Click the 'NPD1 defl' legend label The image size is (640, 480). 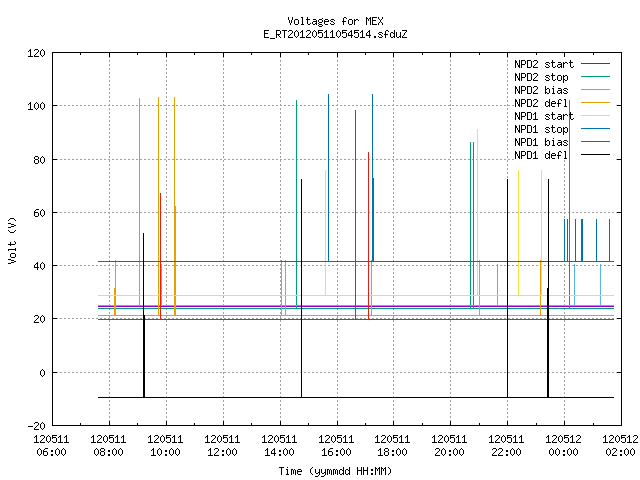click(541, 156)
